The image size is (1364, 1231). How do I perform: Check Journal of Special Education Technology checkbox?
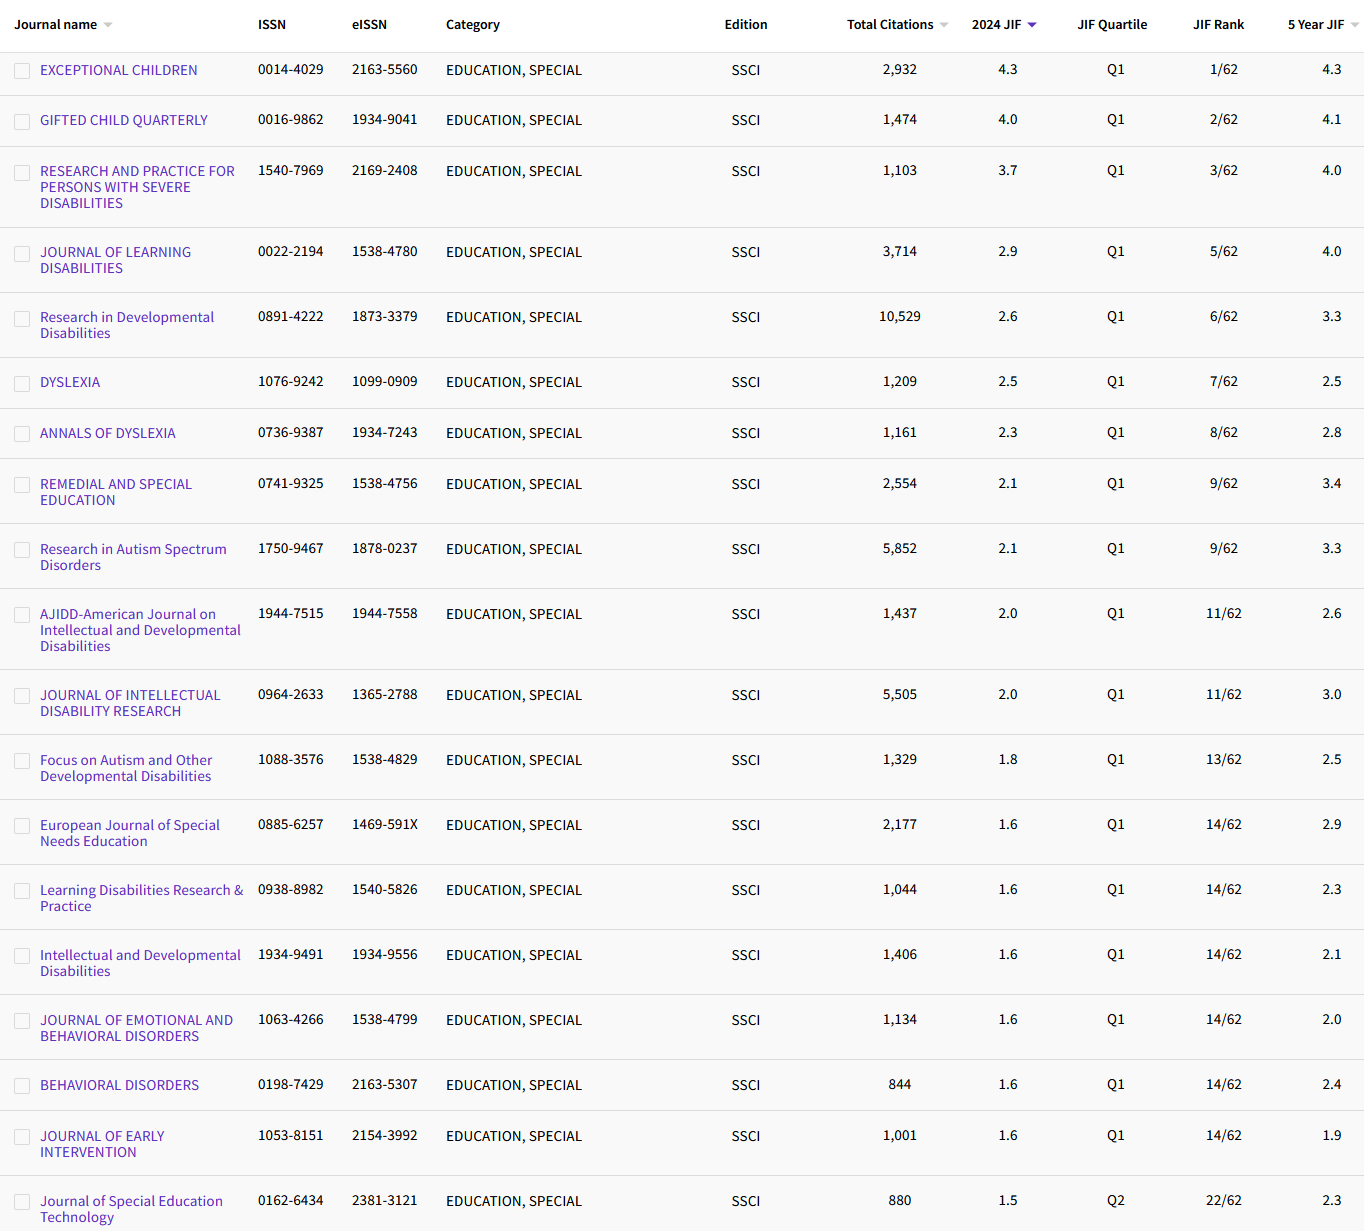point(22,1202)
